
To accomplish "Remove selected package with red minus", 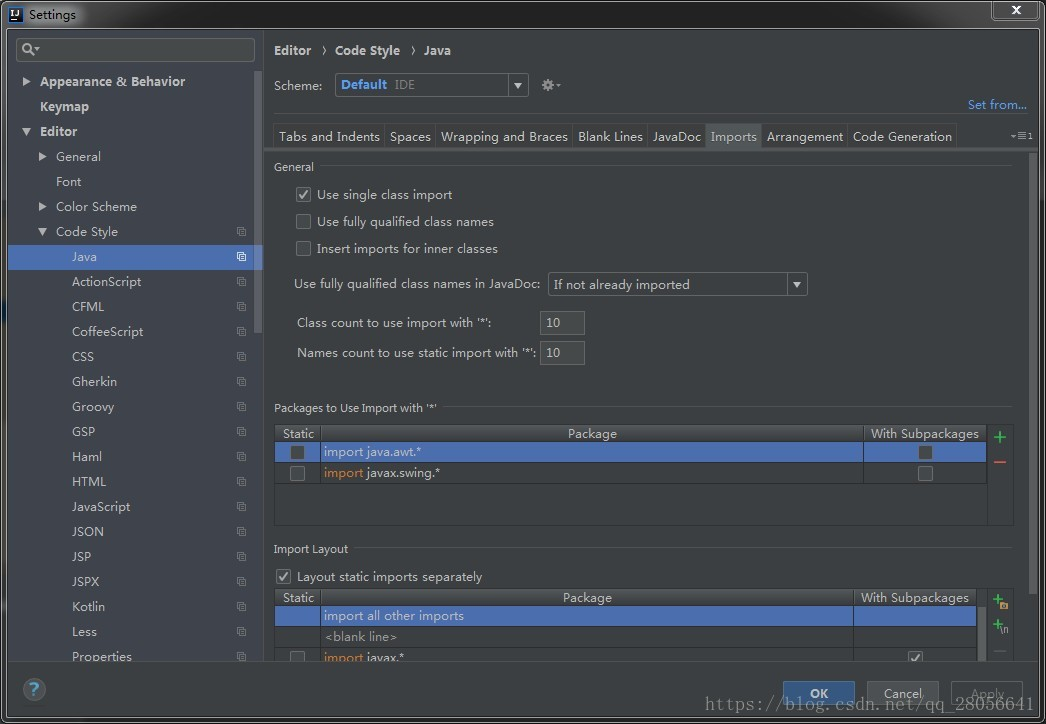I will pyautogui.click(x=999, y=462).
